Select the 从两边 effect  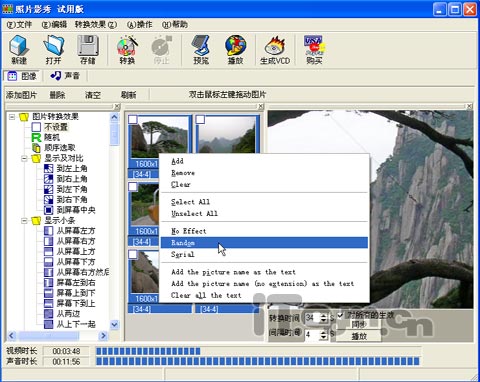click(49, 314)
